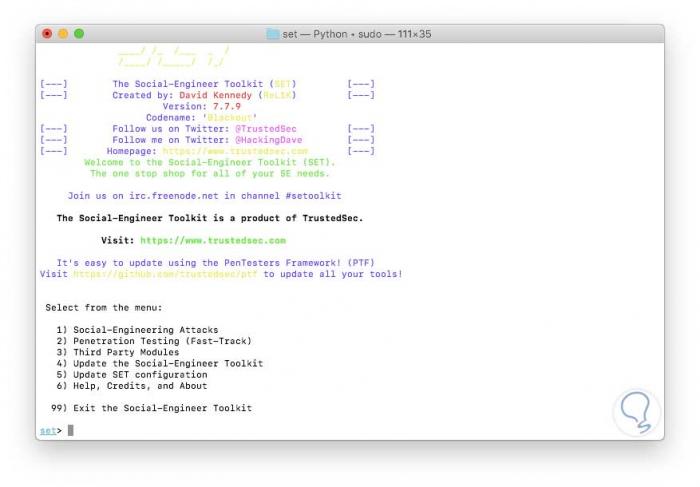Click the @TrustedSec Twitter handle
700x487 pixels.
(266, 129)
